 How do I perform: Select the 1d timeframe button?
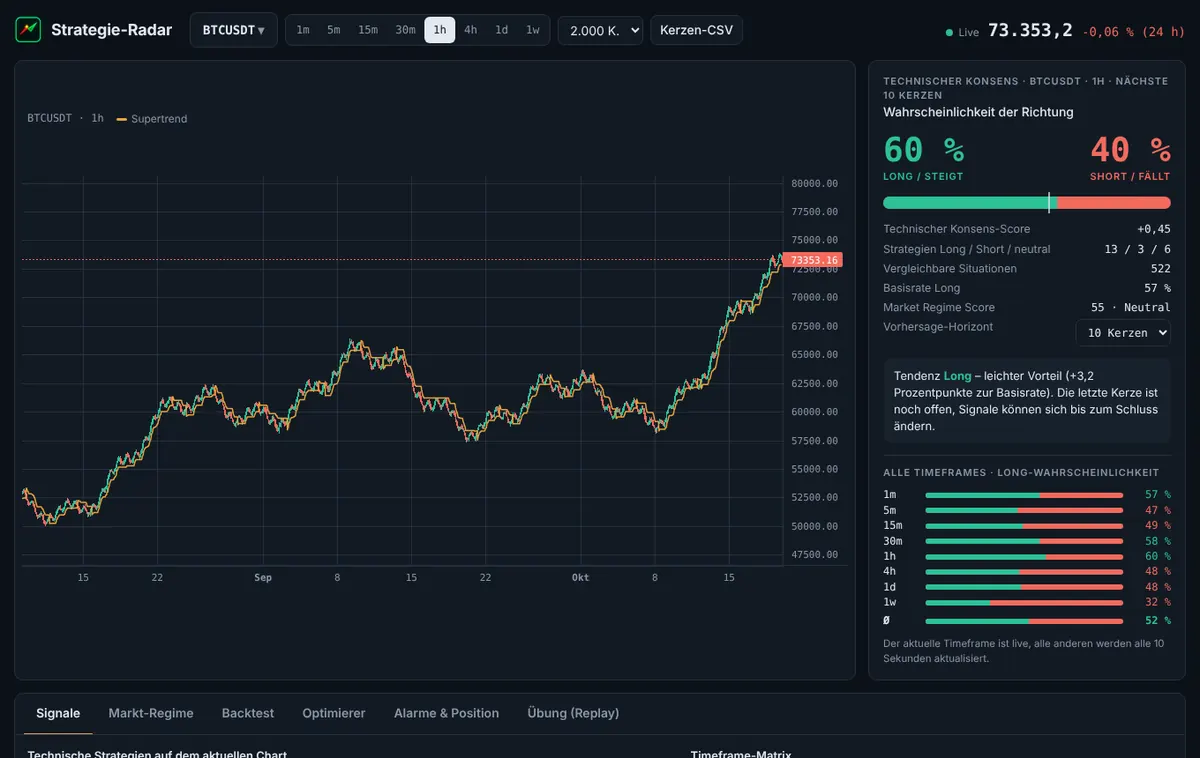point(502,30)
